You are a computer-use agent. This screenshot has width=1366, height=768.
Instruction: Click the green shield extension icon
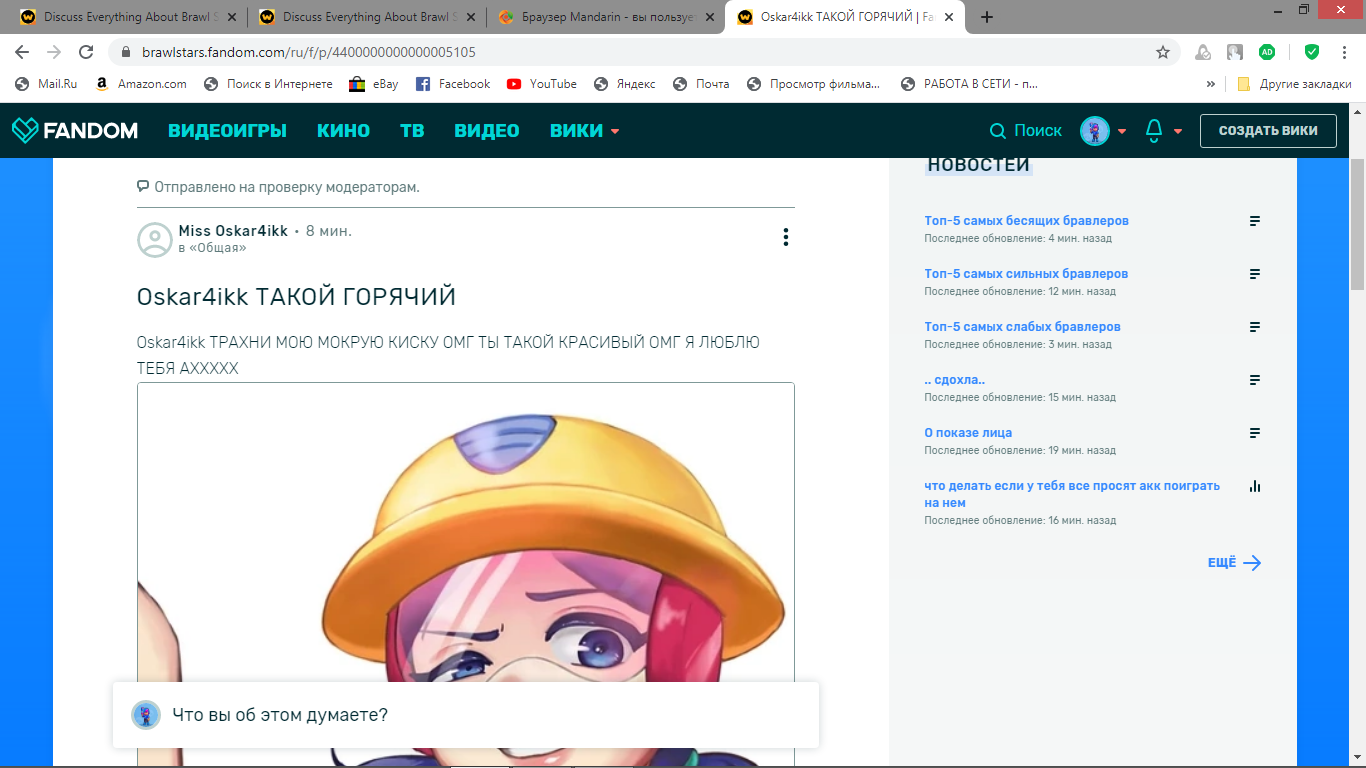point(1312,52)
